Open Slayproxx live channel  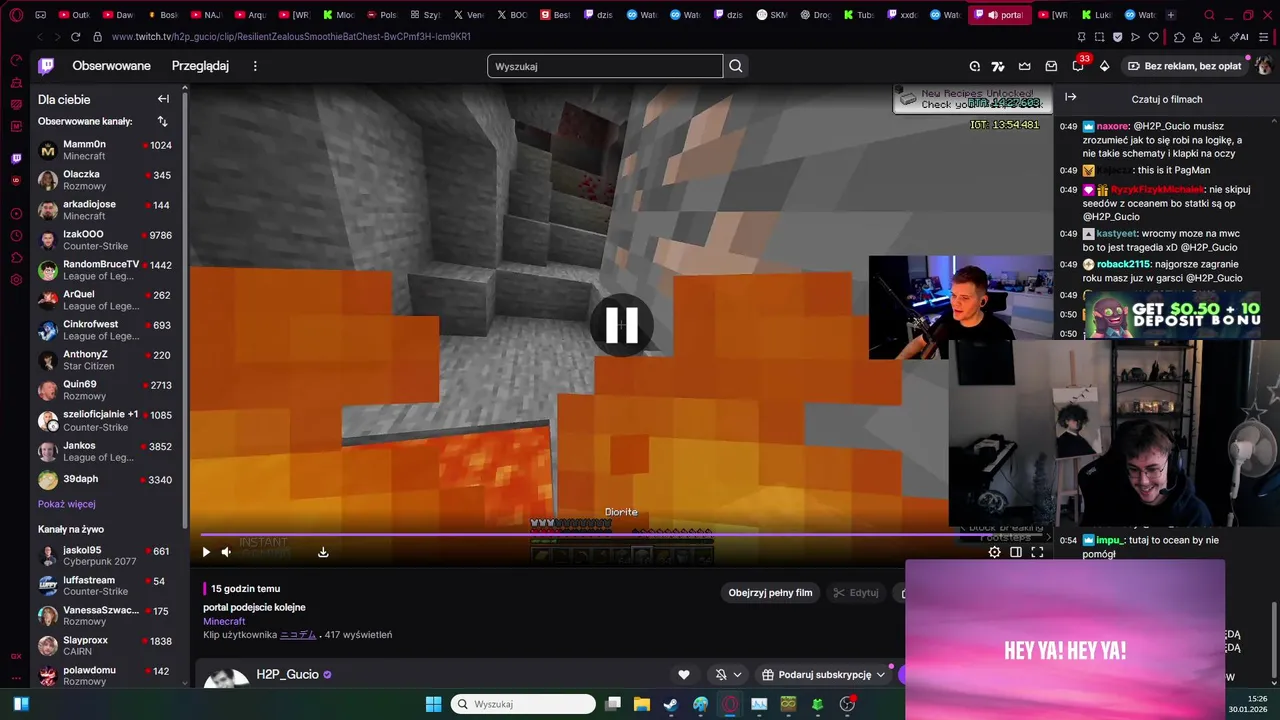click(105, 646)
